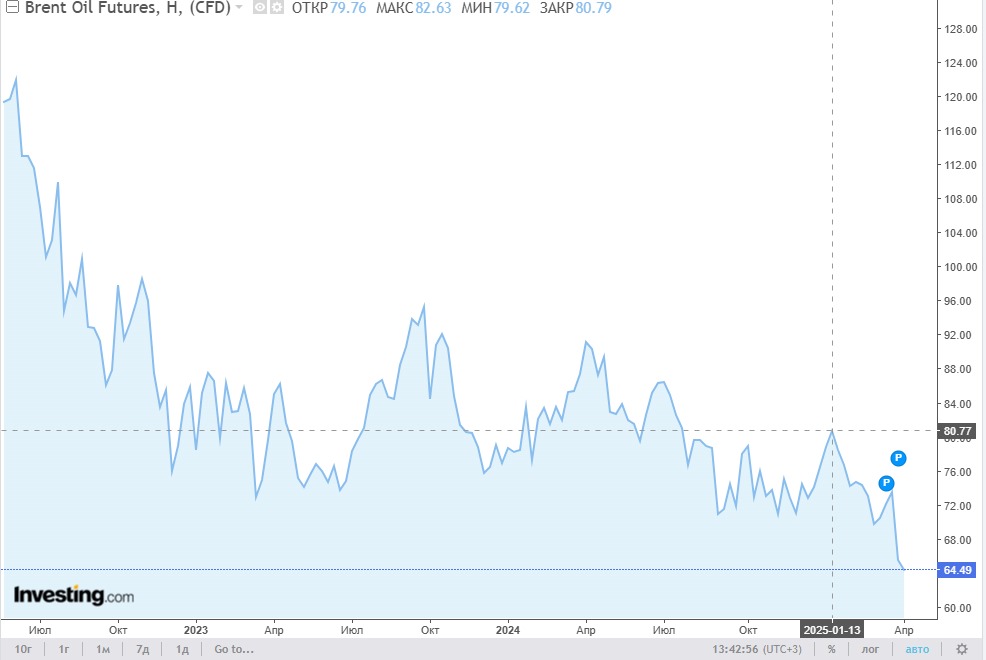Screen dimensions: 986x660
Task: Click the 64.49 current price label
Action: (x=957, y=570)
